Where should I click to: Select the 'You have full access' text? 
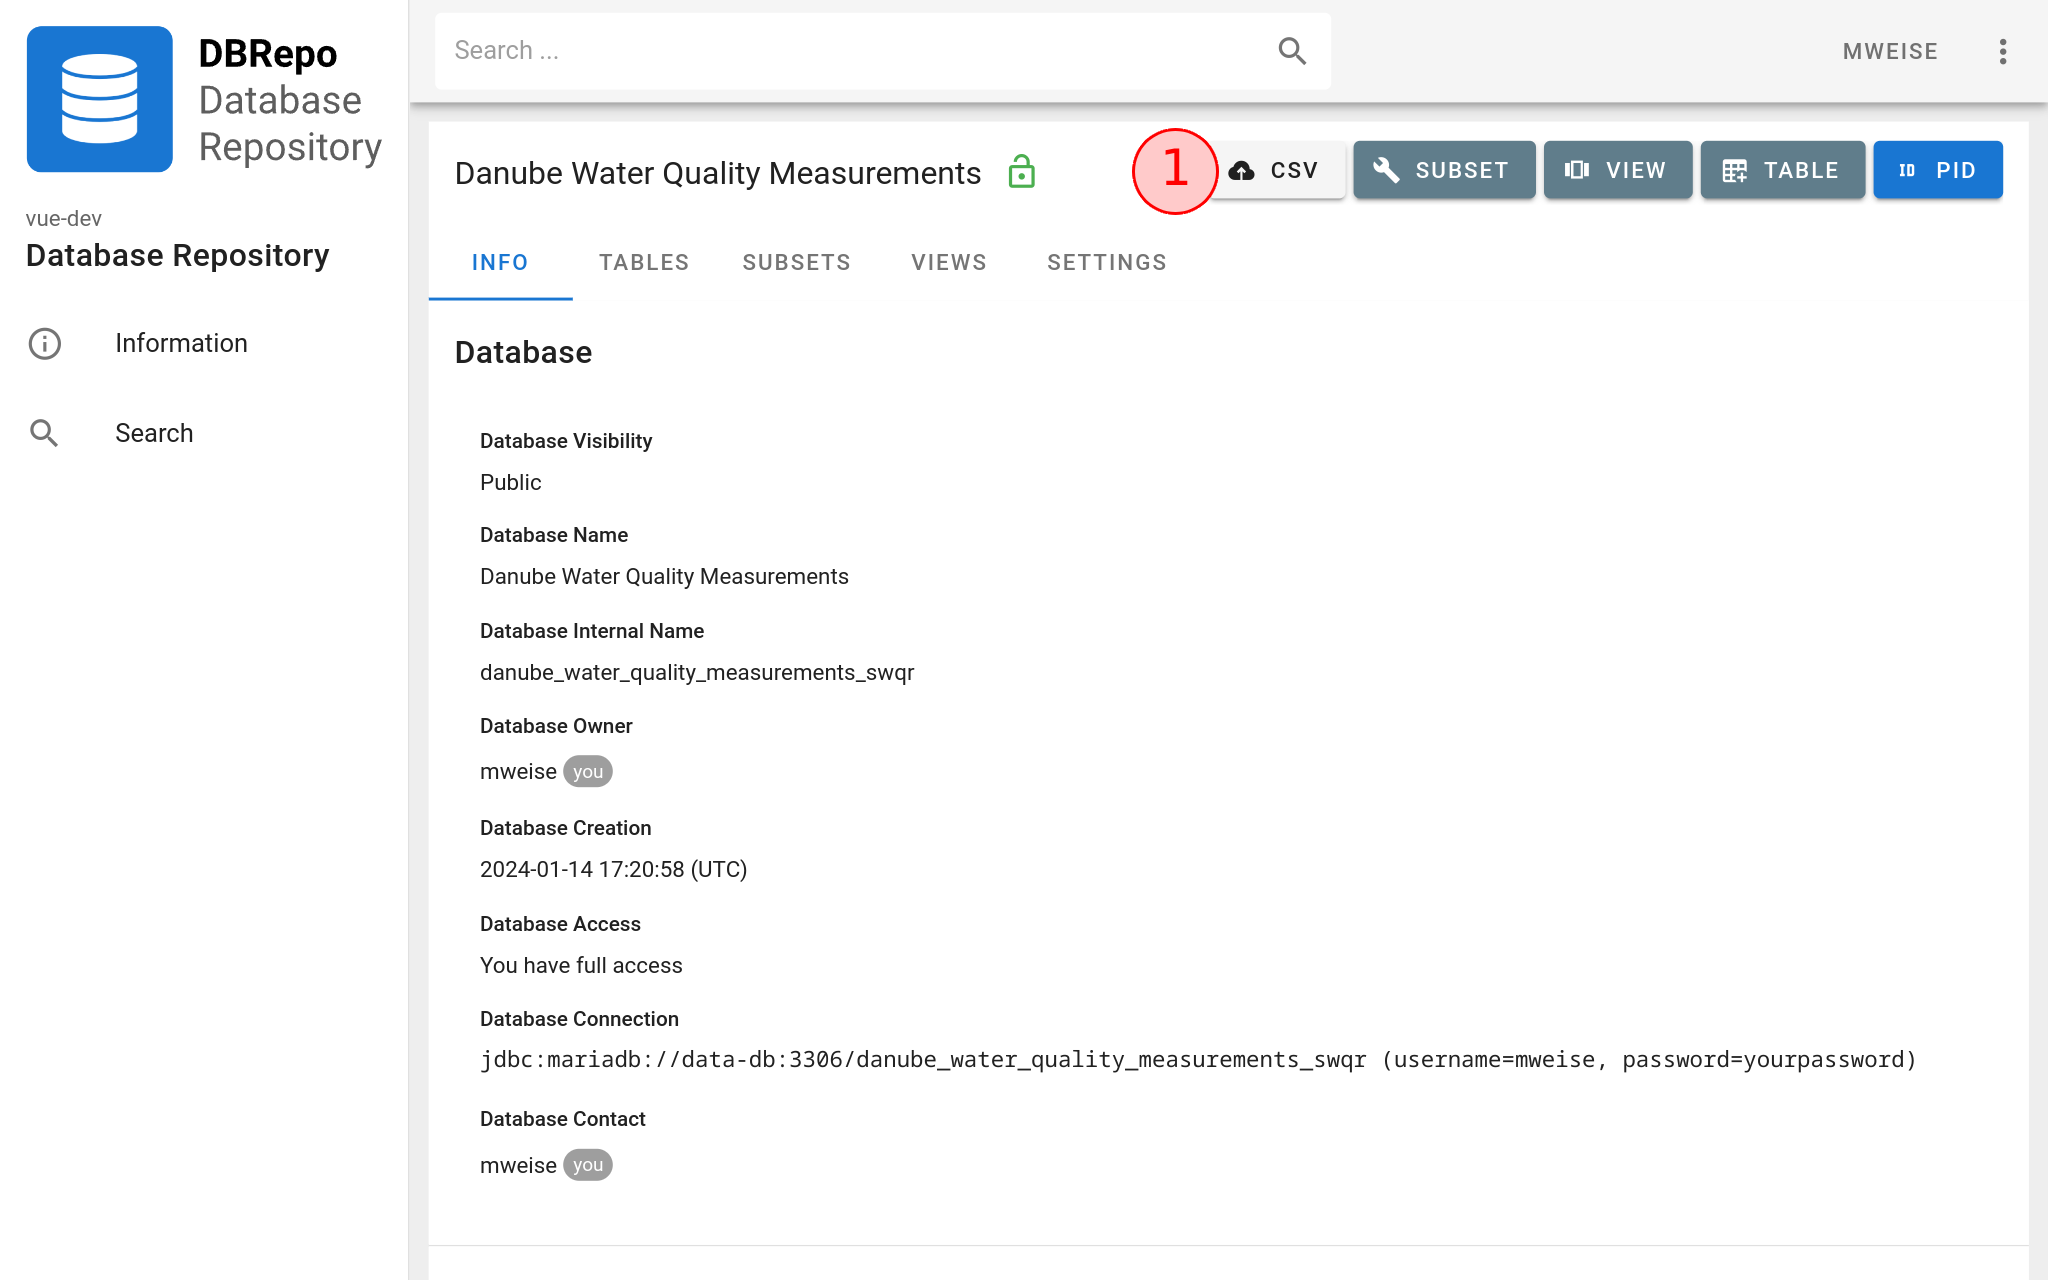pos(581,965)
